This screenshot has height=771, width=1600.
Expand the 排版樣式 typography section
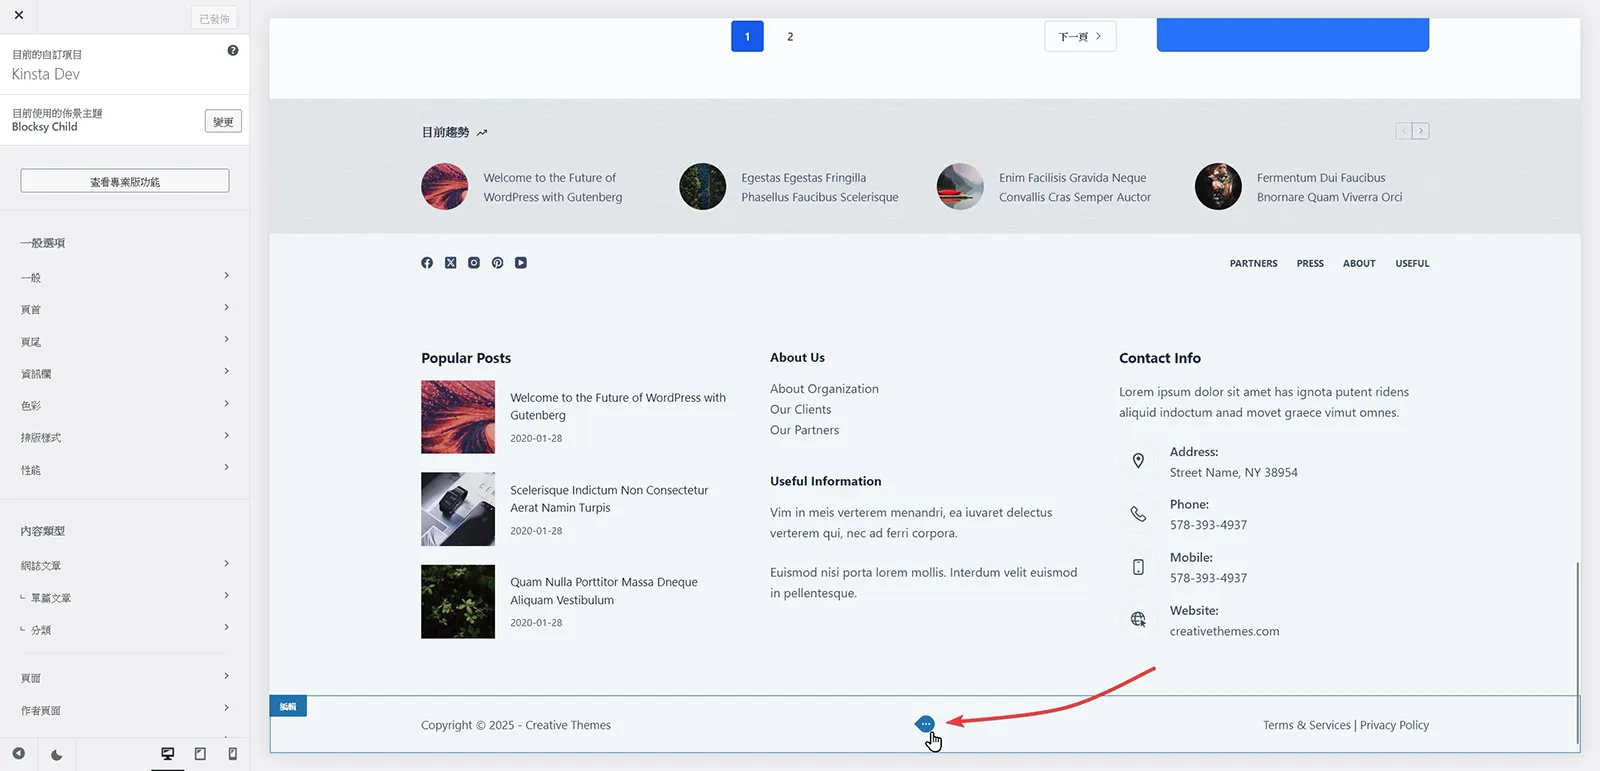[x=125, y=437]
